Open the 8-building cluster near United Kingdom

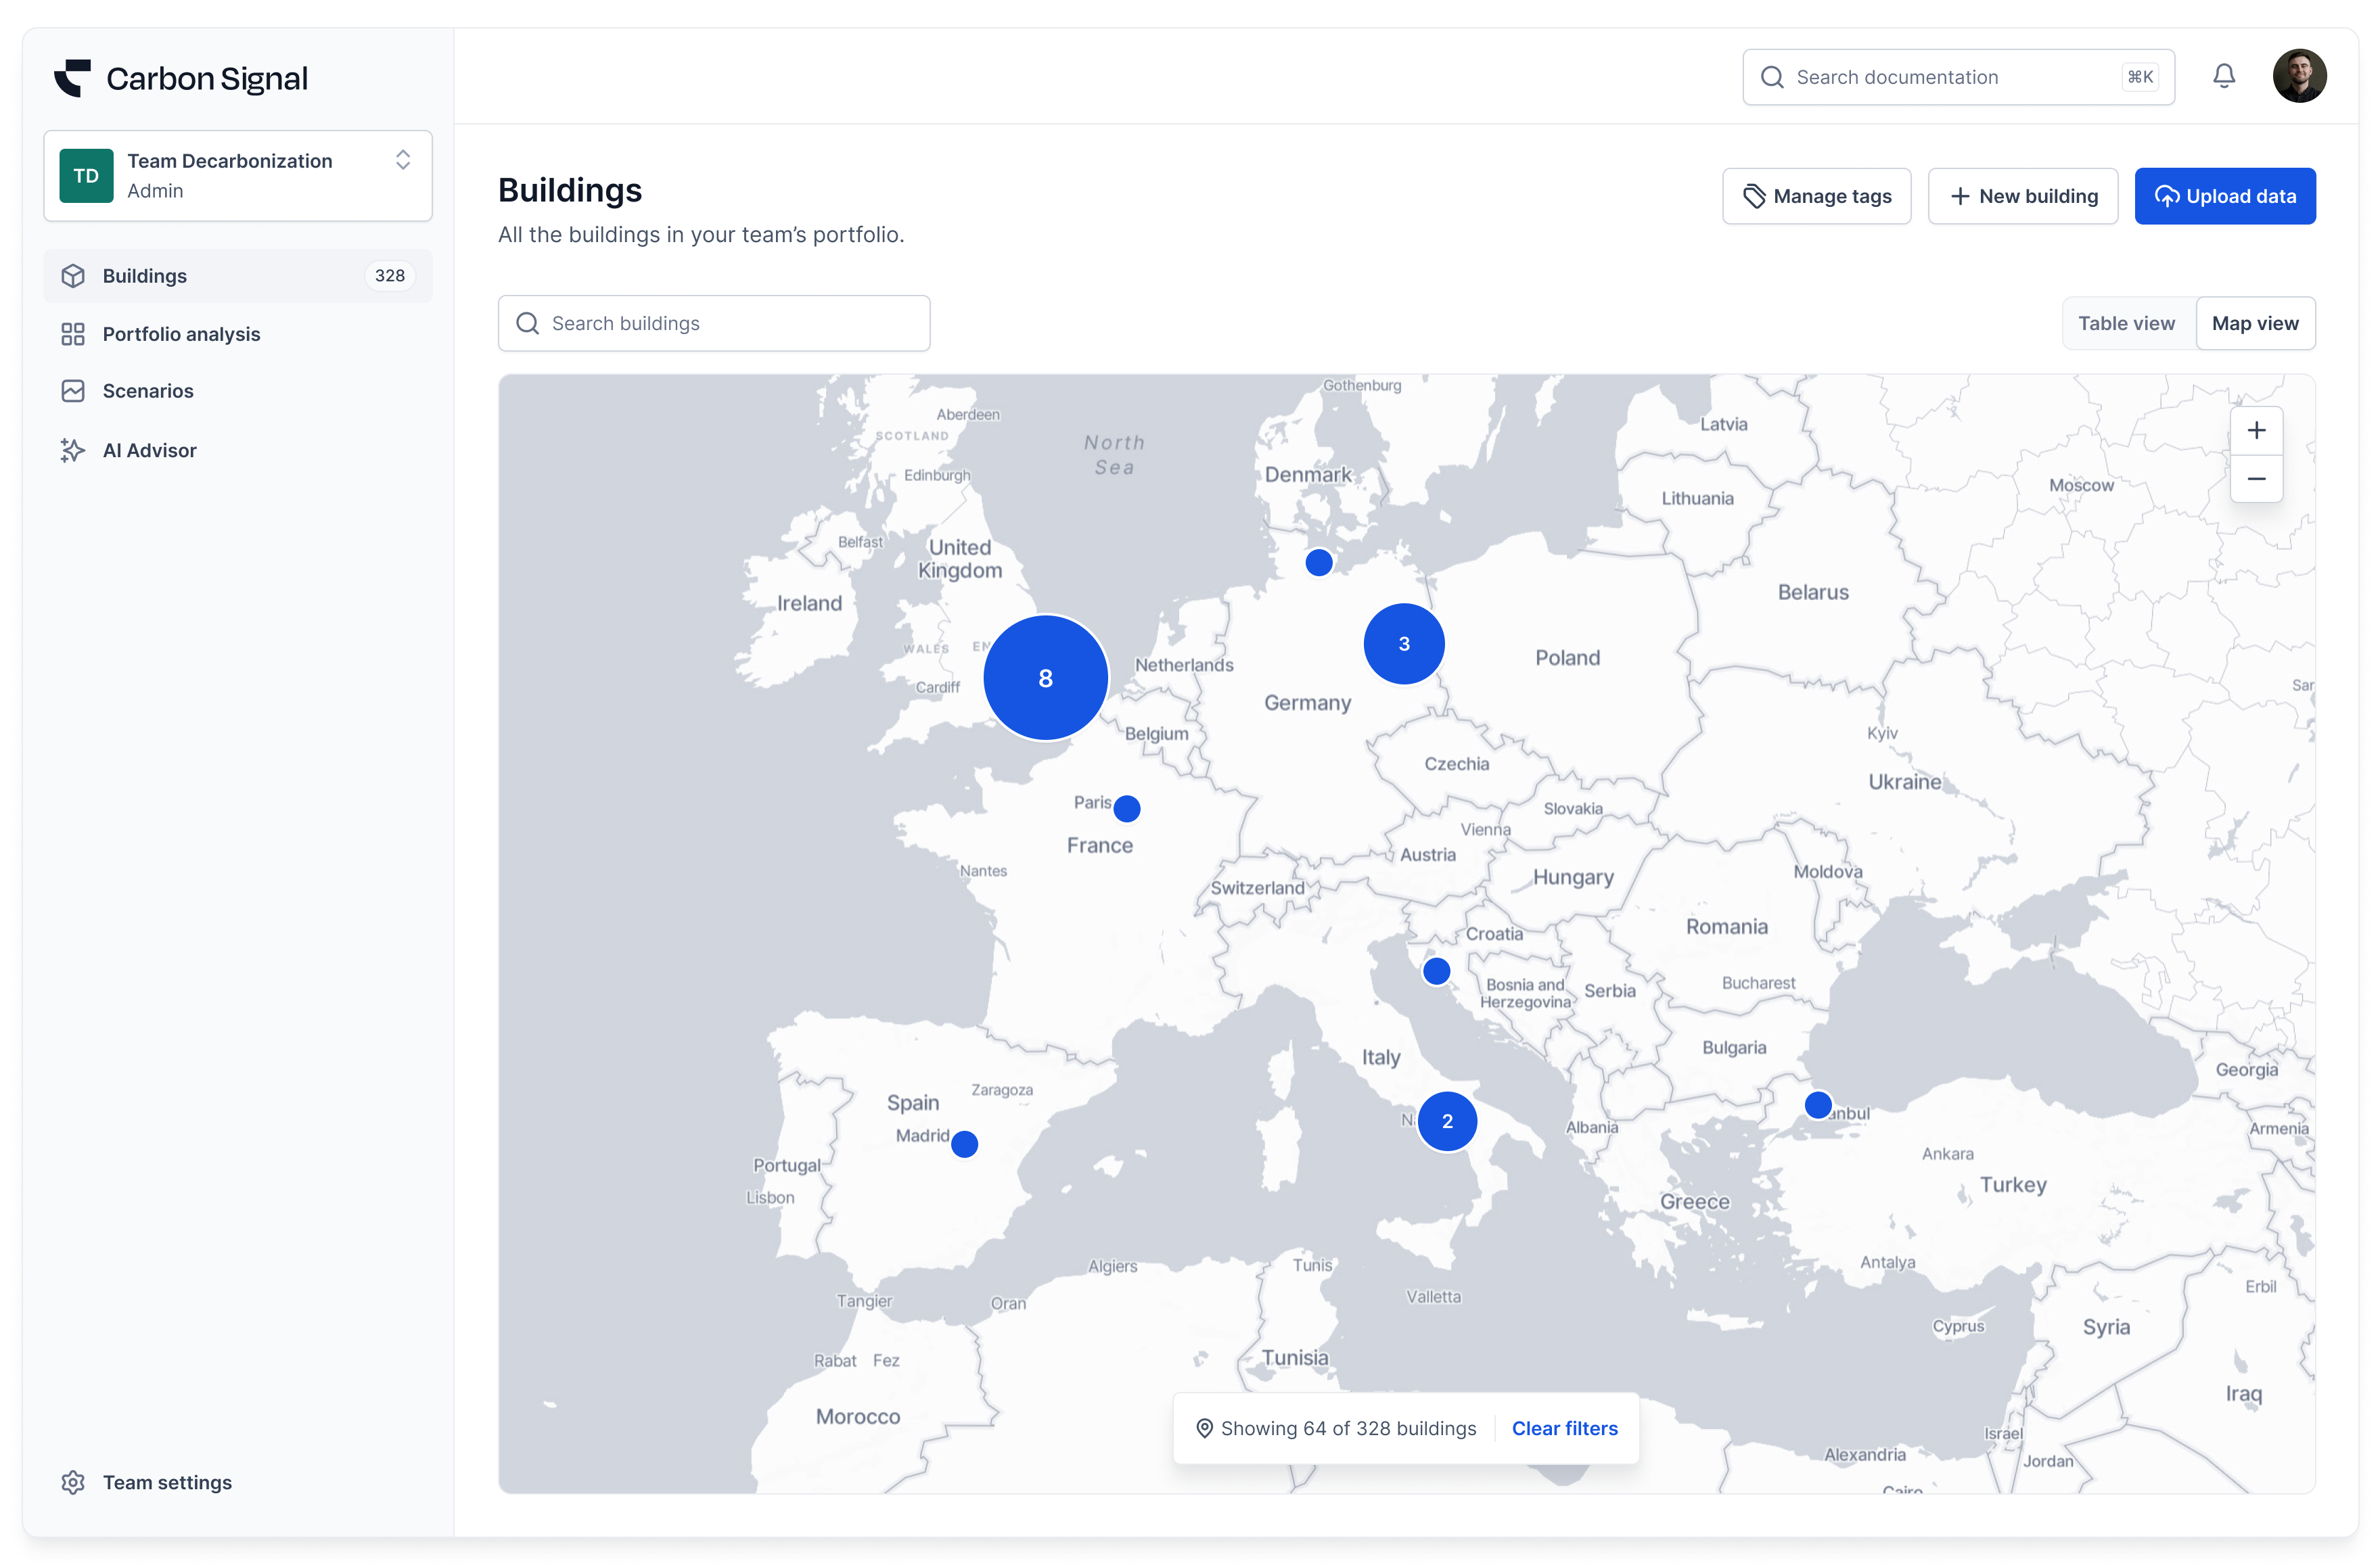pyautogui.click(x=1045, y=678)
